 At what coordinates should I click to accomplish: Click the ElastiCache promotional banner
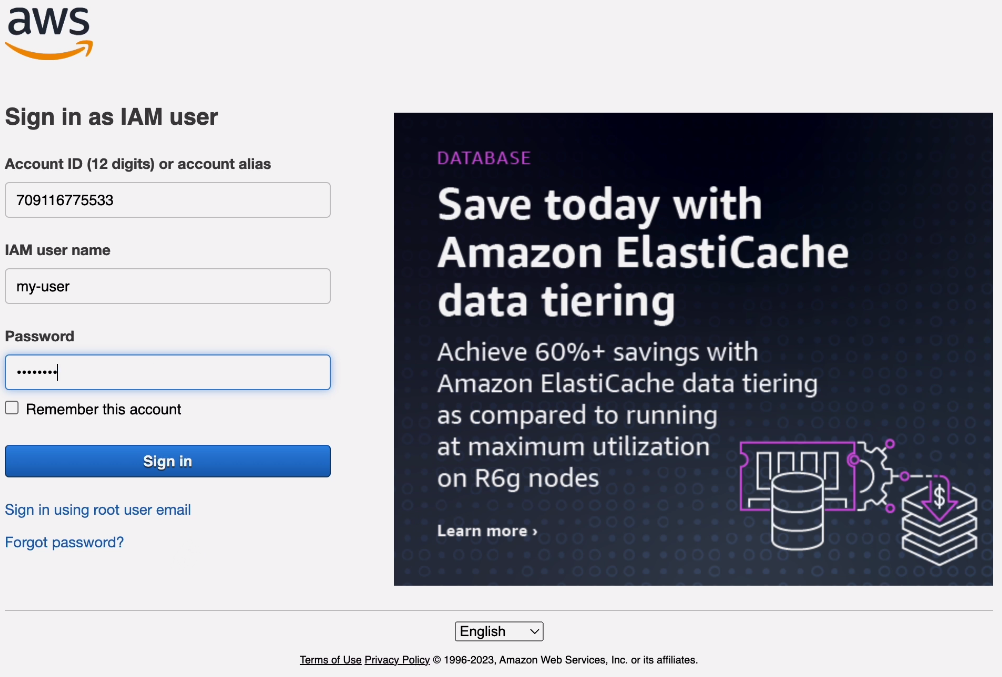(693, 348)
